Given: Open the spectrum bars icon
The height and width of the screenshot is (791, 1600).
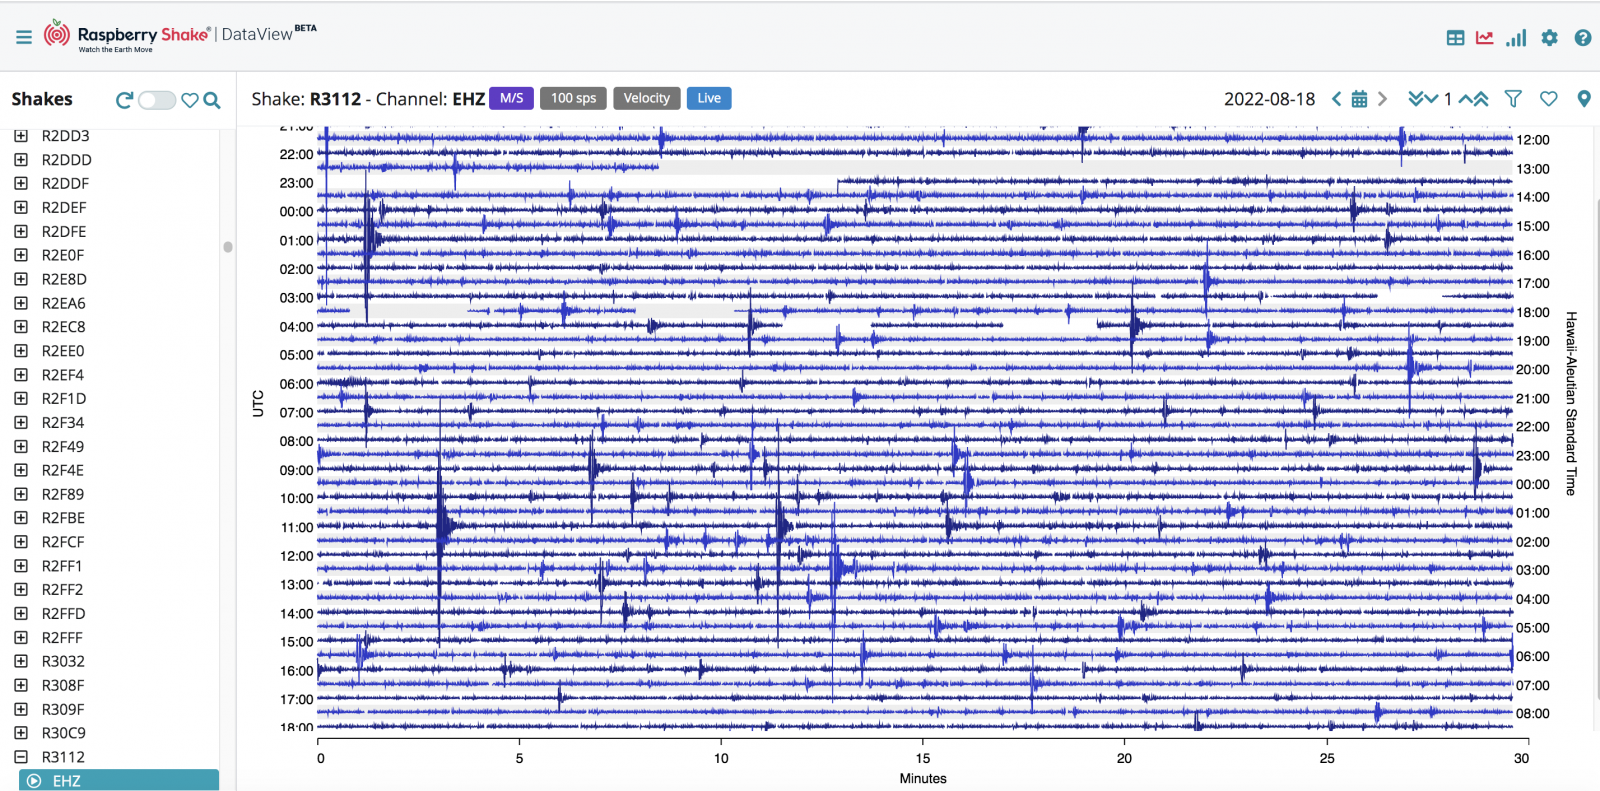Looking at the screenshot, I should tap(1517, 38).
